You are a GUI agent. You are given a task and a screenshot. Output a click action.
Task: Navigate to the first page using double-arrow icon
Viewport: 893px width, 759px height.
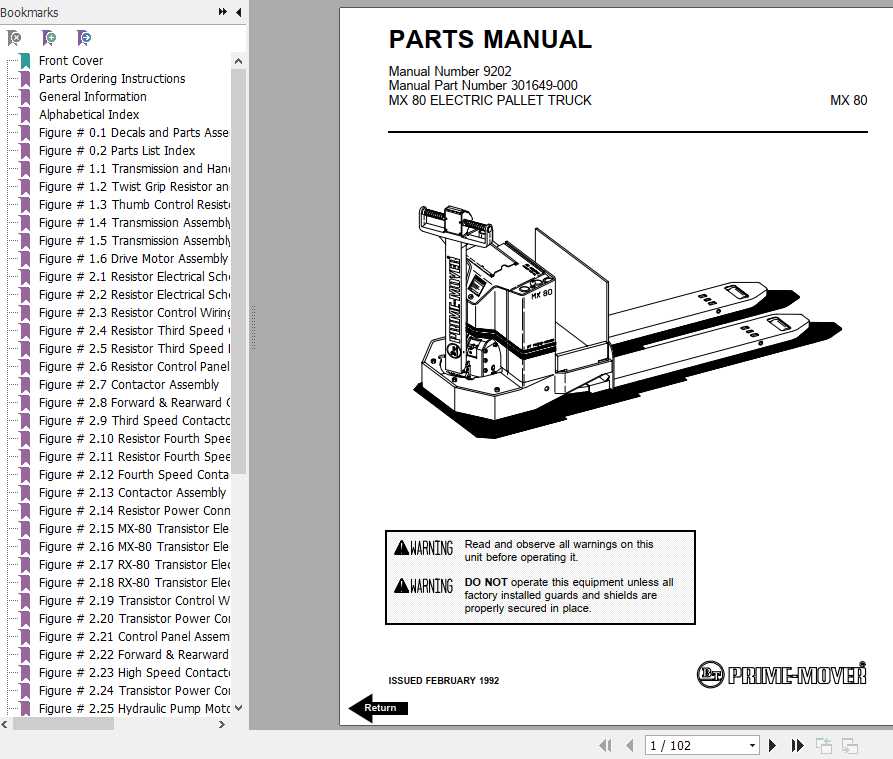pyautogui.click(x=606, y=745)
